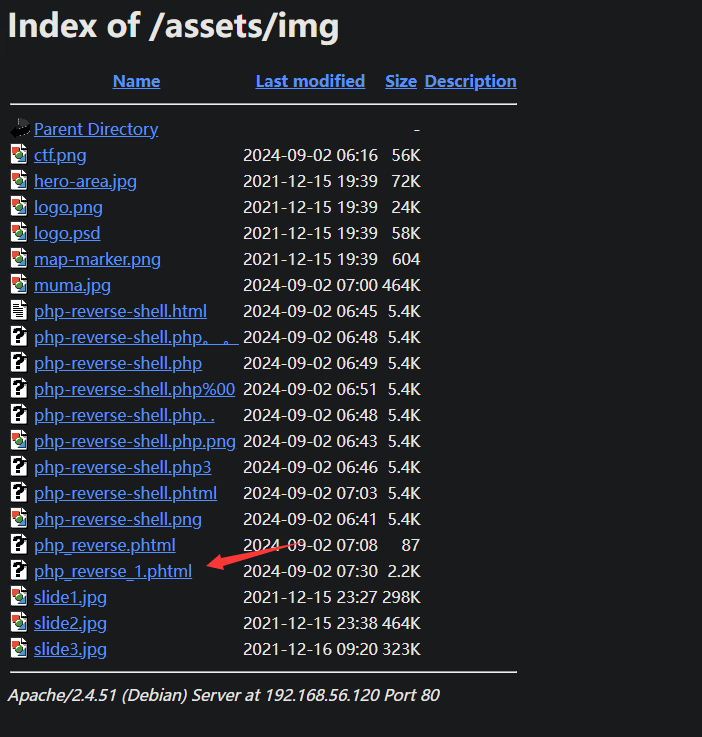Open the Parent Directory link

[96, 129]
